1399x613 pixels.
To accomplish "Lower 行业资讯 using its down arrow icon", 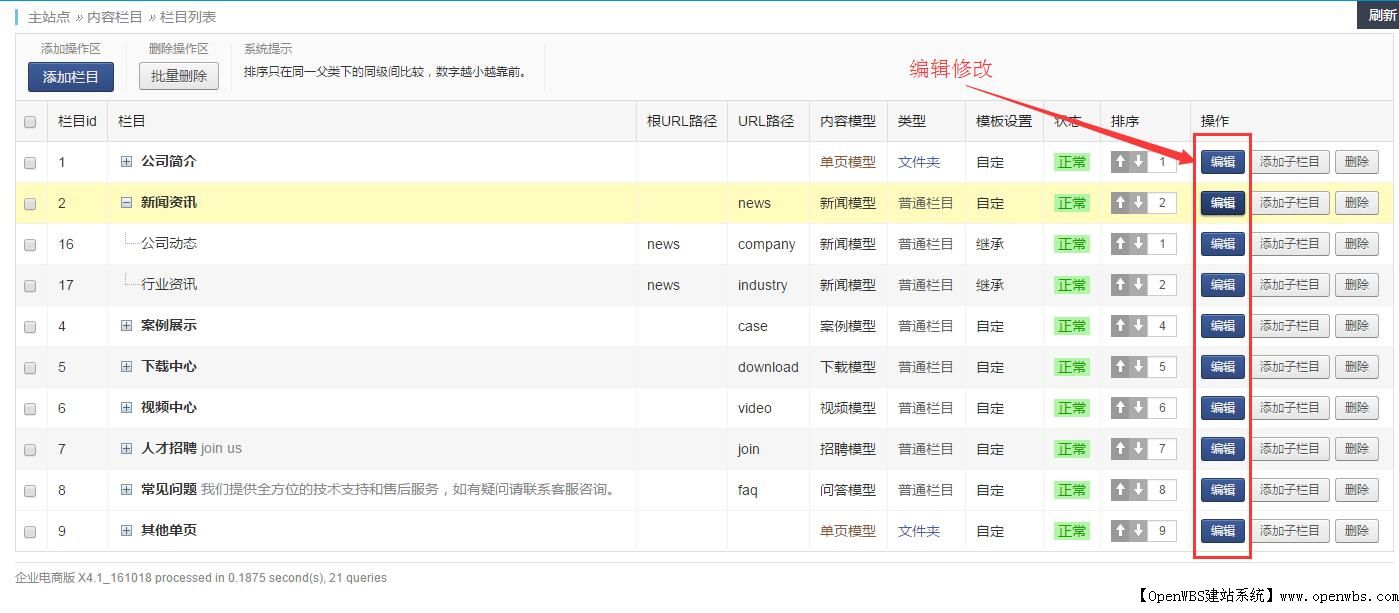I will [x=1138, y=284].
